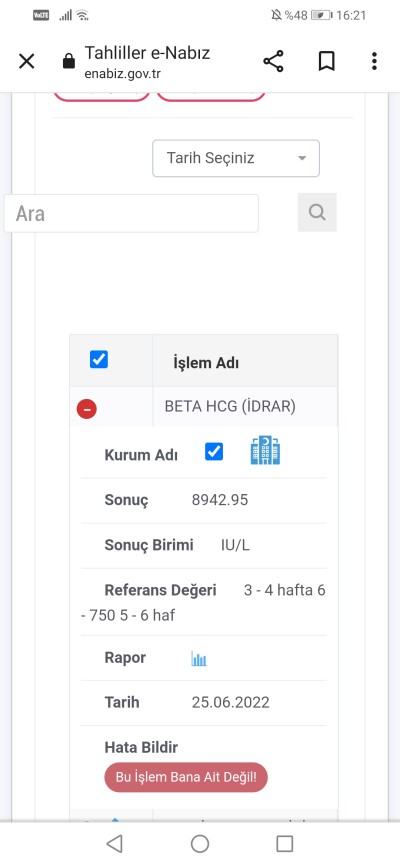Image resolution: width=400 pixels, height=866 pixels.
Task: Click the Tarih Seçiniz dropdown arrow
Action: pos(302,159)
